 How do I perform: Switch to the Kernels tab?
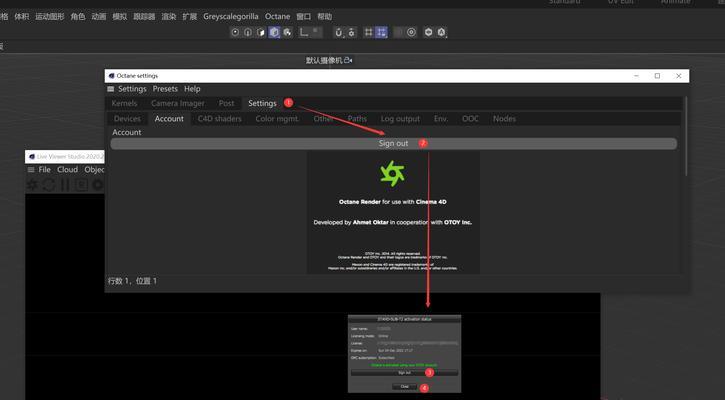click(x=124, y=103)
